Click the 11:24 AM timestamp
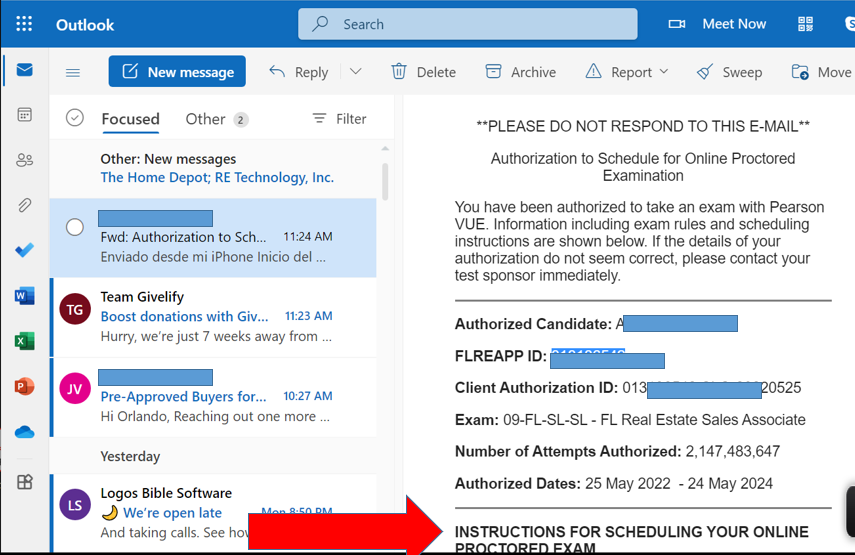 308,237
